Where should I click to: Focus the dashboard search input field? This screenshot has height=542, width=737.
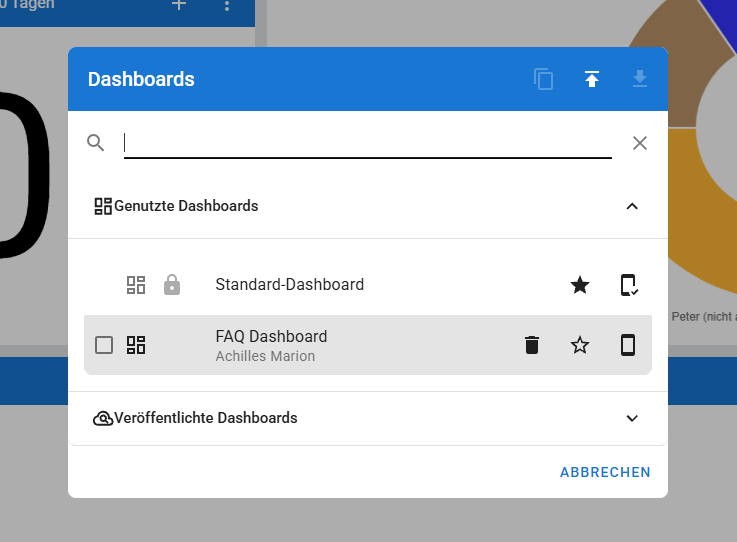coord(368,143)
